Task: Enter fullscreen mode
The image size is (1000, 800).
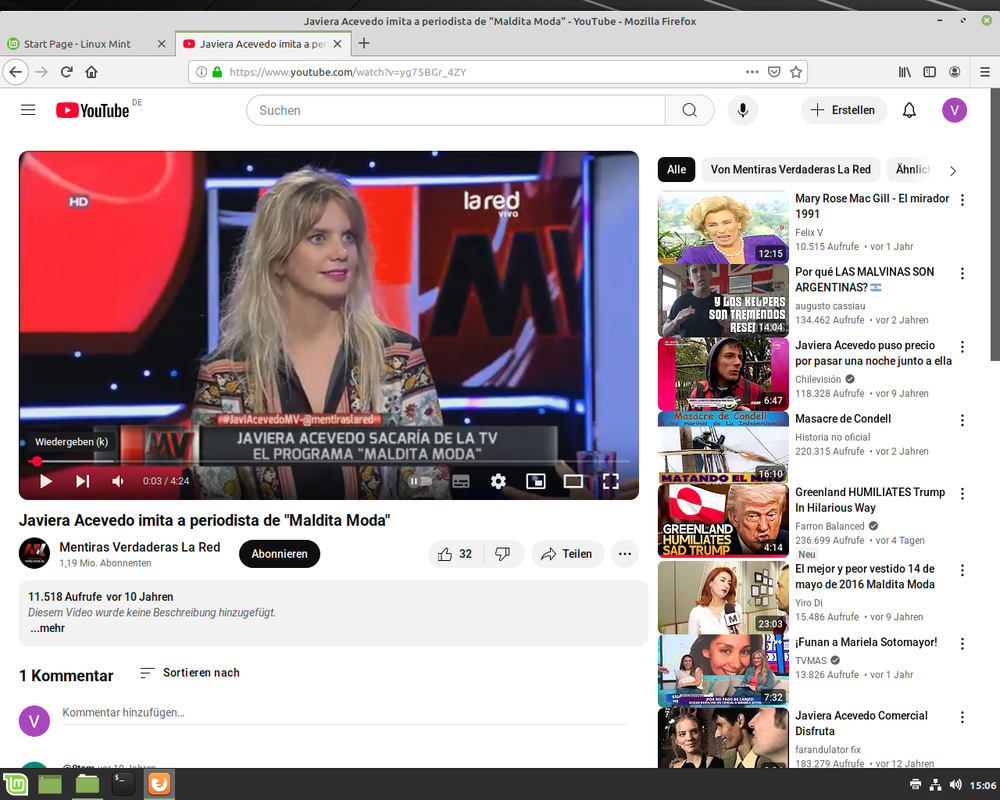Action: tap(610, 481)
